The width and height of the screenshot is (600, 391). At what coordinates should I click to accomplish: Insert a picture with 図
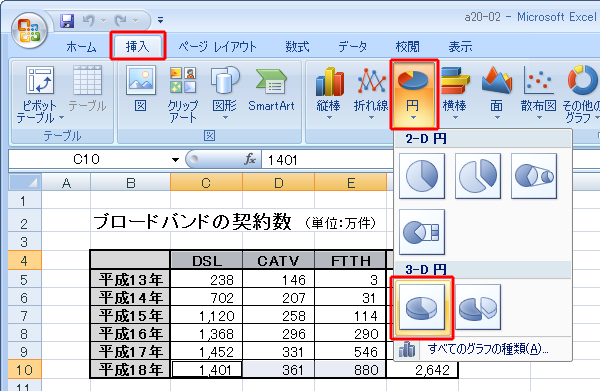141,89
